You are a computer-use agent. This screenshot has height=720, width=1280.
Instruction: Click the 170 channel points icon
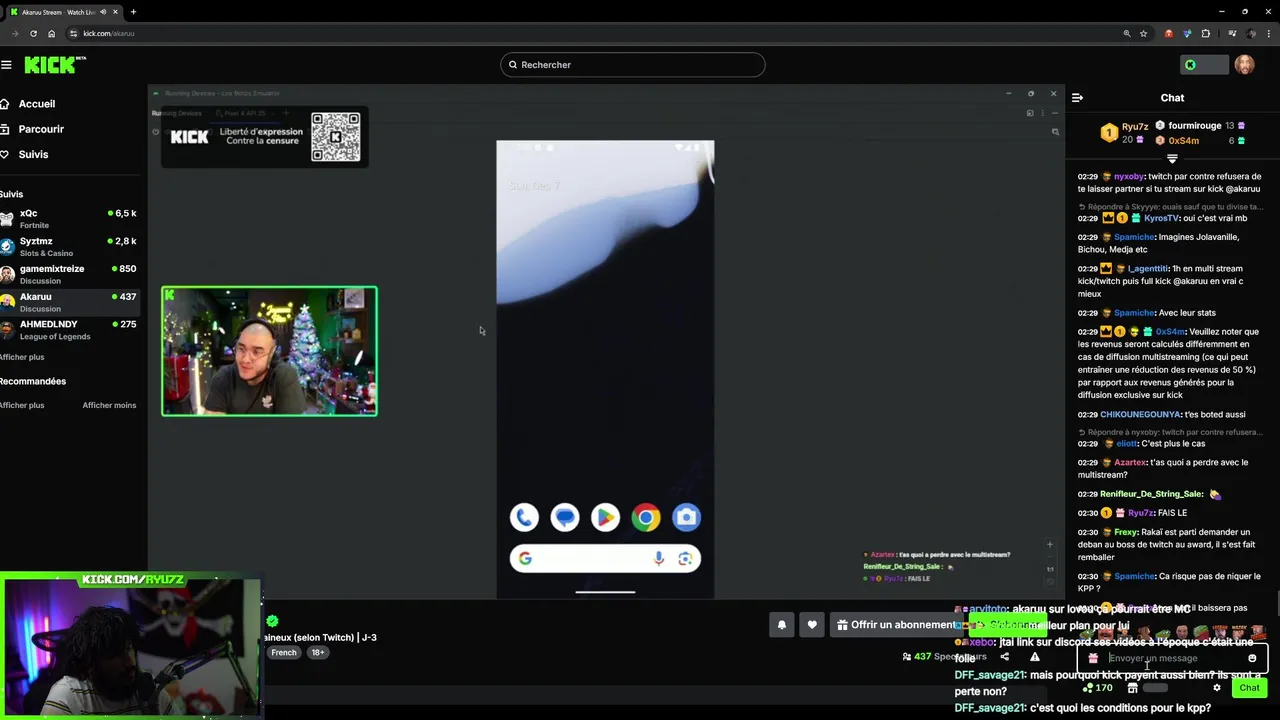click(1098, 688)
